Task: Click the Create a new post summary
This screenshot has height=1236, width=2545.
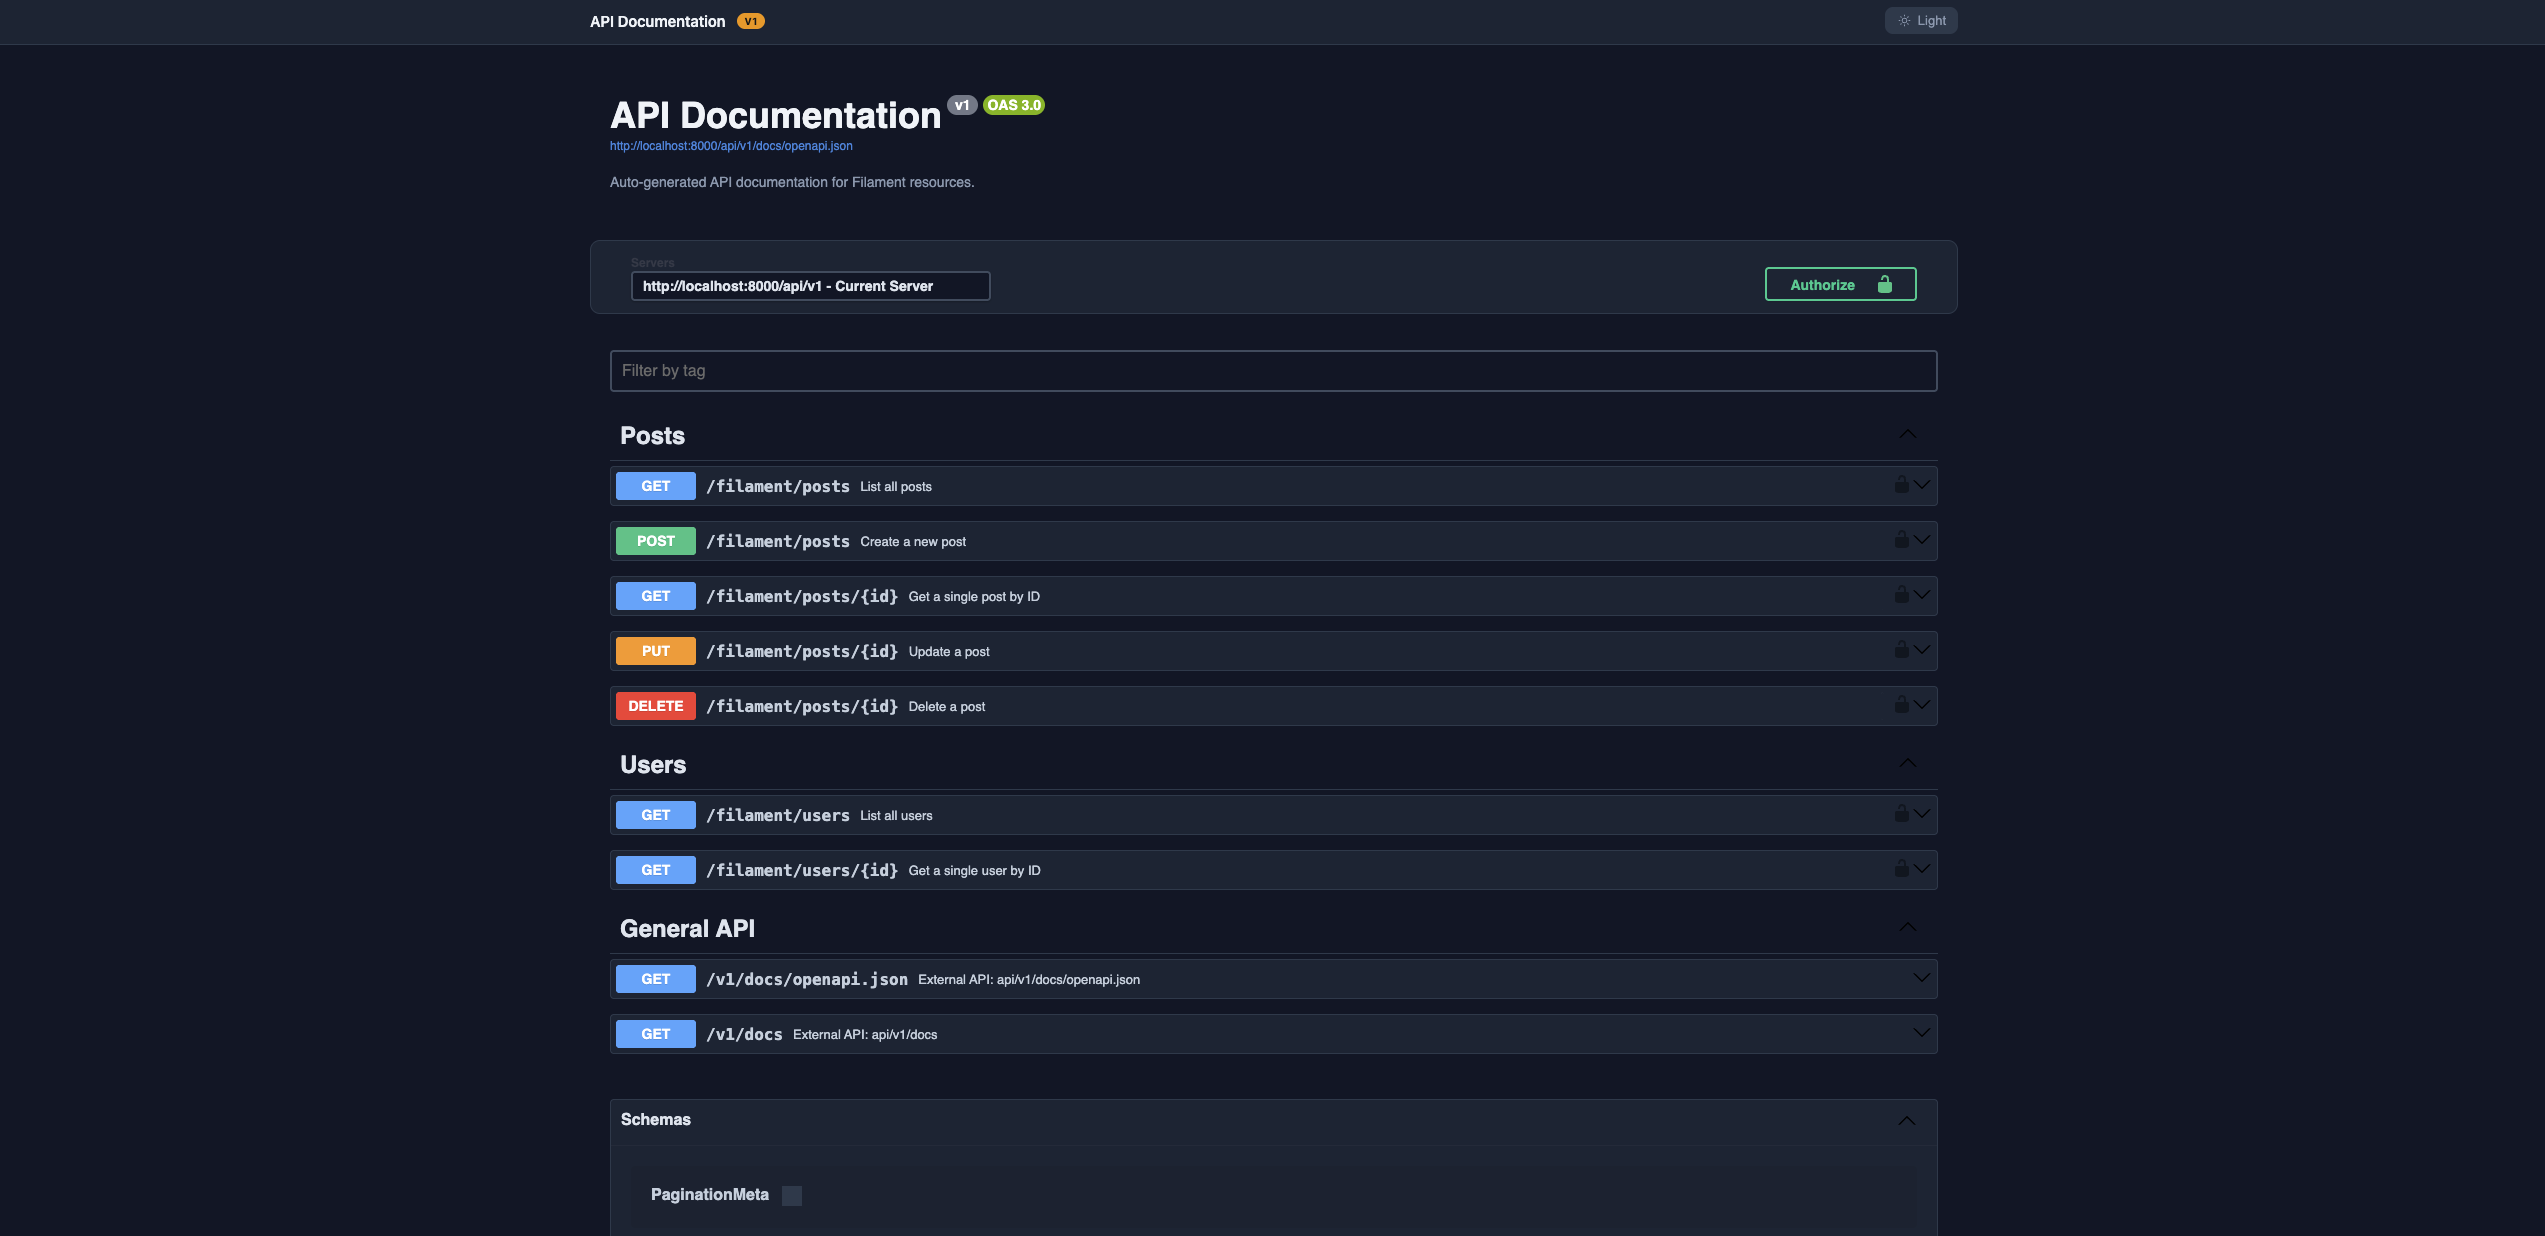Action: click(913, 541)
